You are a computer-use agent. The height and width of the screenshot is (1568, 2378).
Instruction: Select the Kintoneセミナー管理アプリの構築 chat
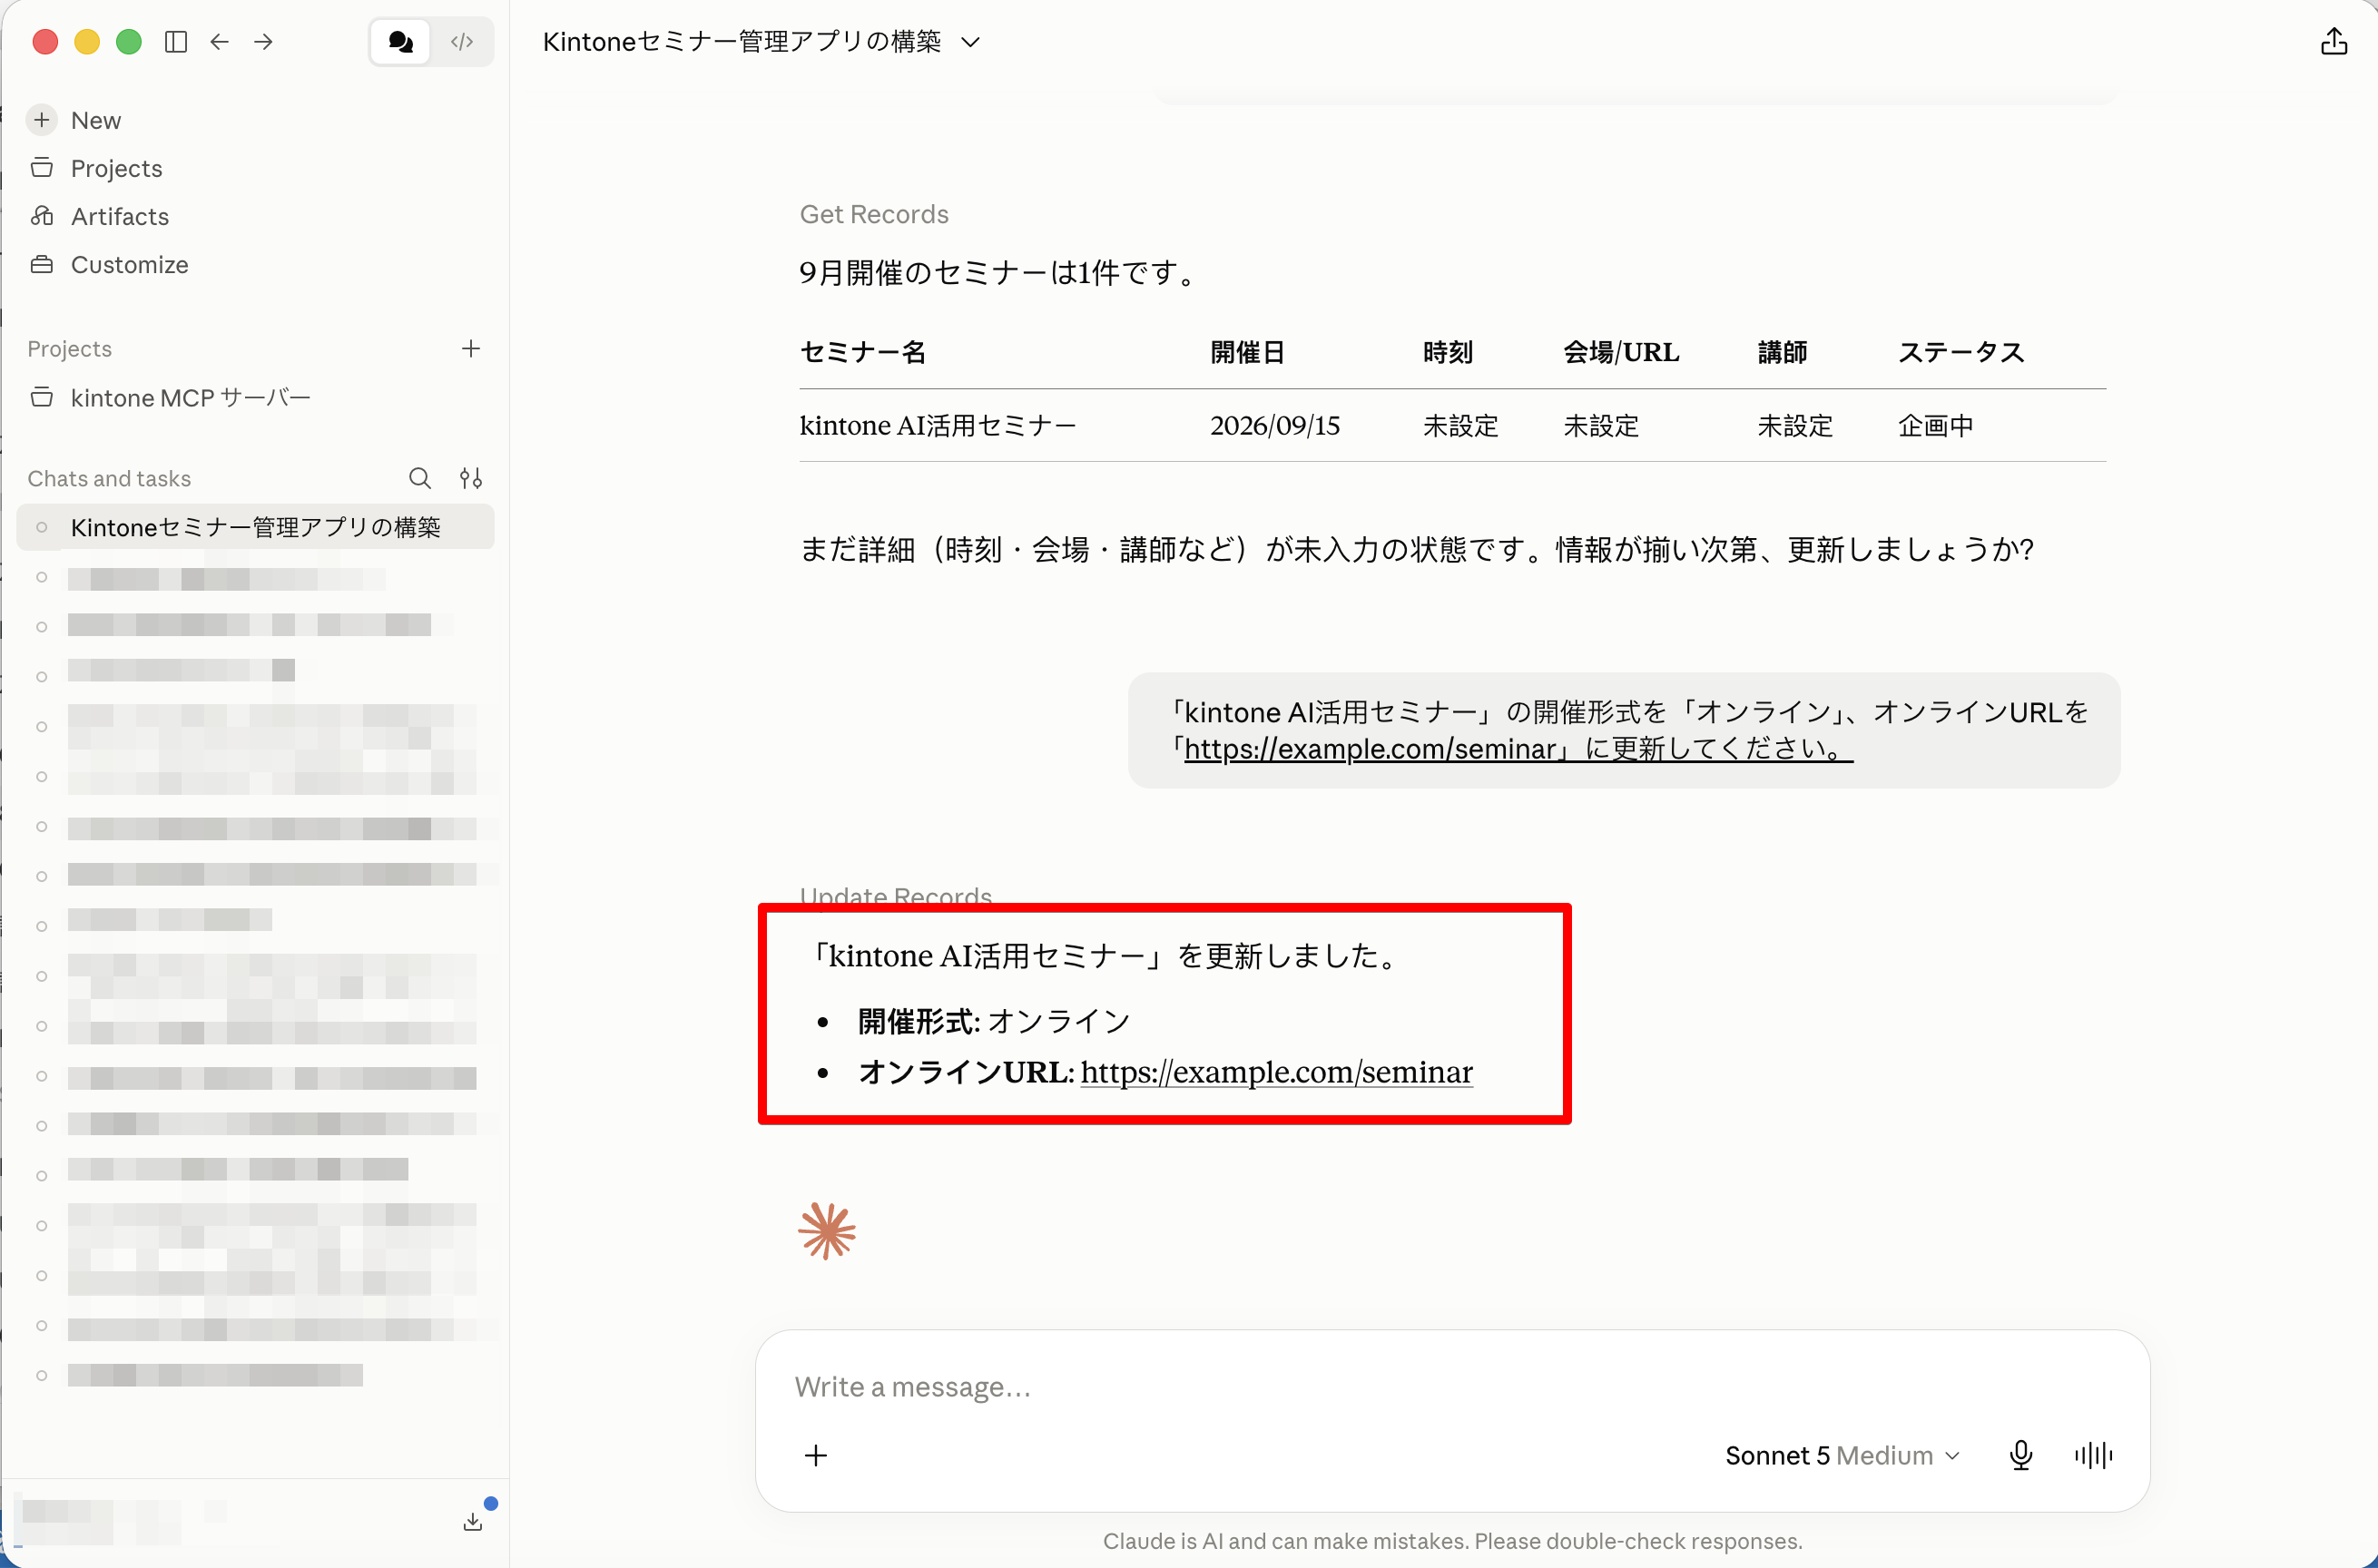[x=256, y=527]
